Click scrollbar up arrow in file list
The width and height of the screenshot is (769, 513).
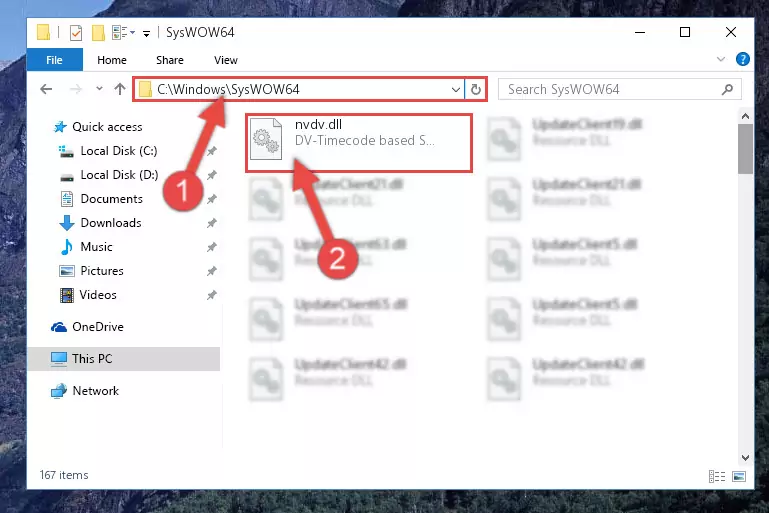pos(745,116)
